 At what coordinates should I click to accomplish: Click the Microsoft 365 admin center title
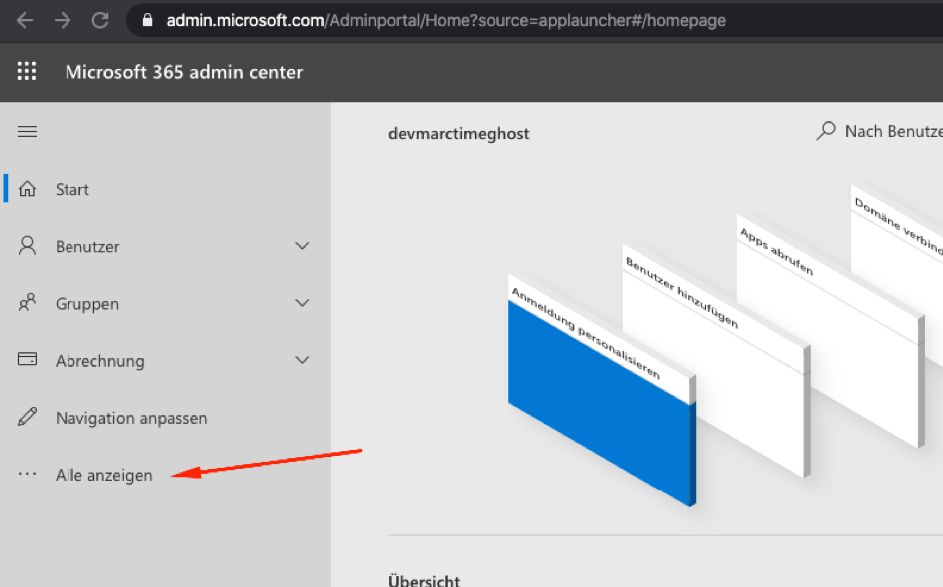point(184,72)
